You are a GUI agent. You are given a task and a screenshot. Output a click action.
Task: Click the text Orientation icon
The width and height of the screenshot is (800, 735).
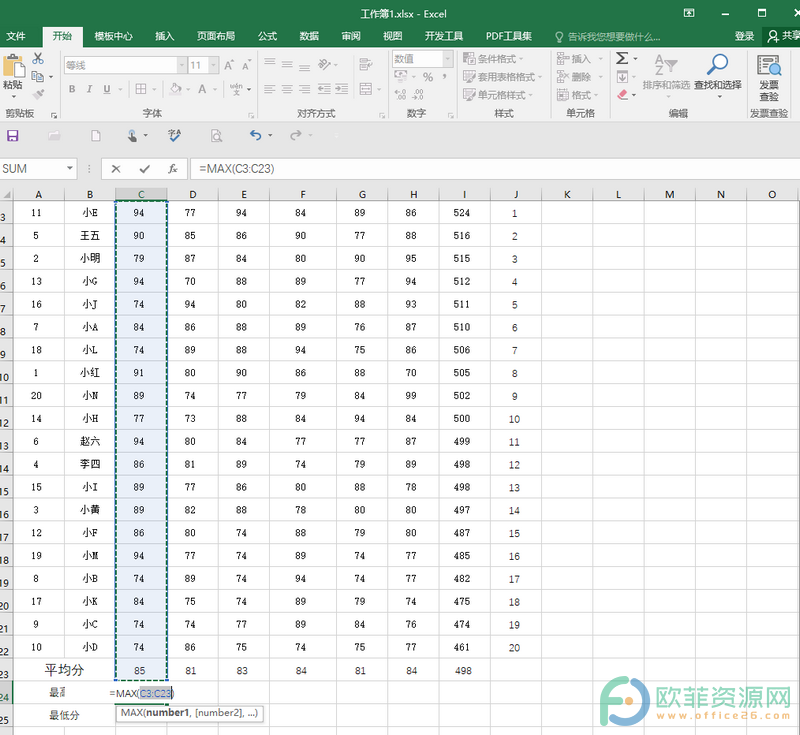pyautogui.click(x=324, y=64)
